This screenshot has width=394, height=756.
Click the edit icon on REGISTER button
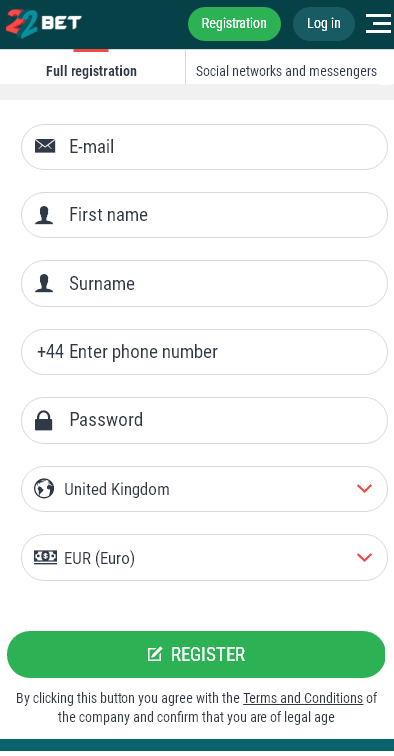click(x=155, y=654)
